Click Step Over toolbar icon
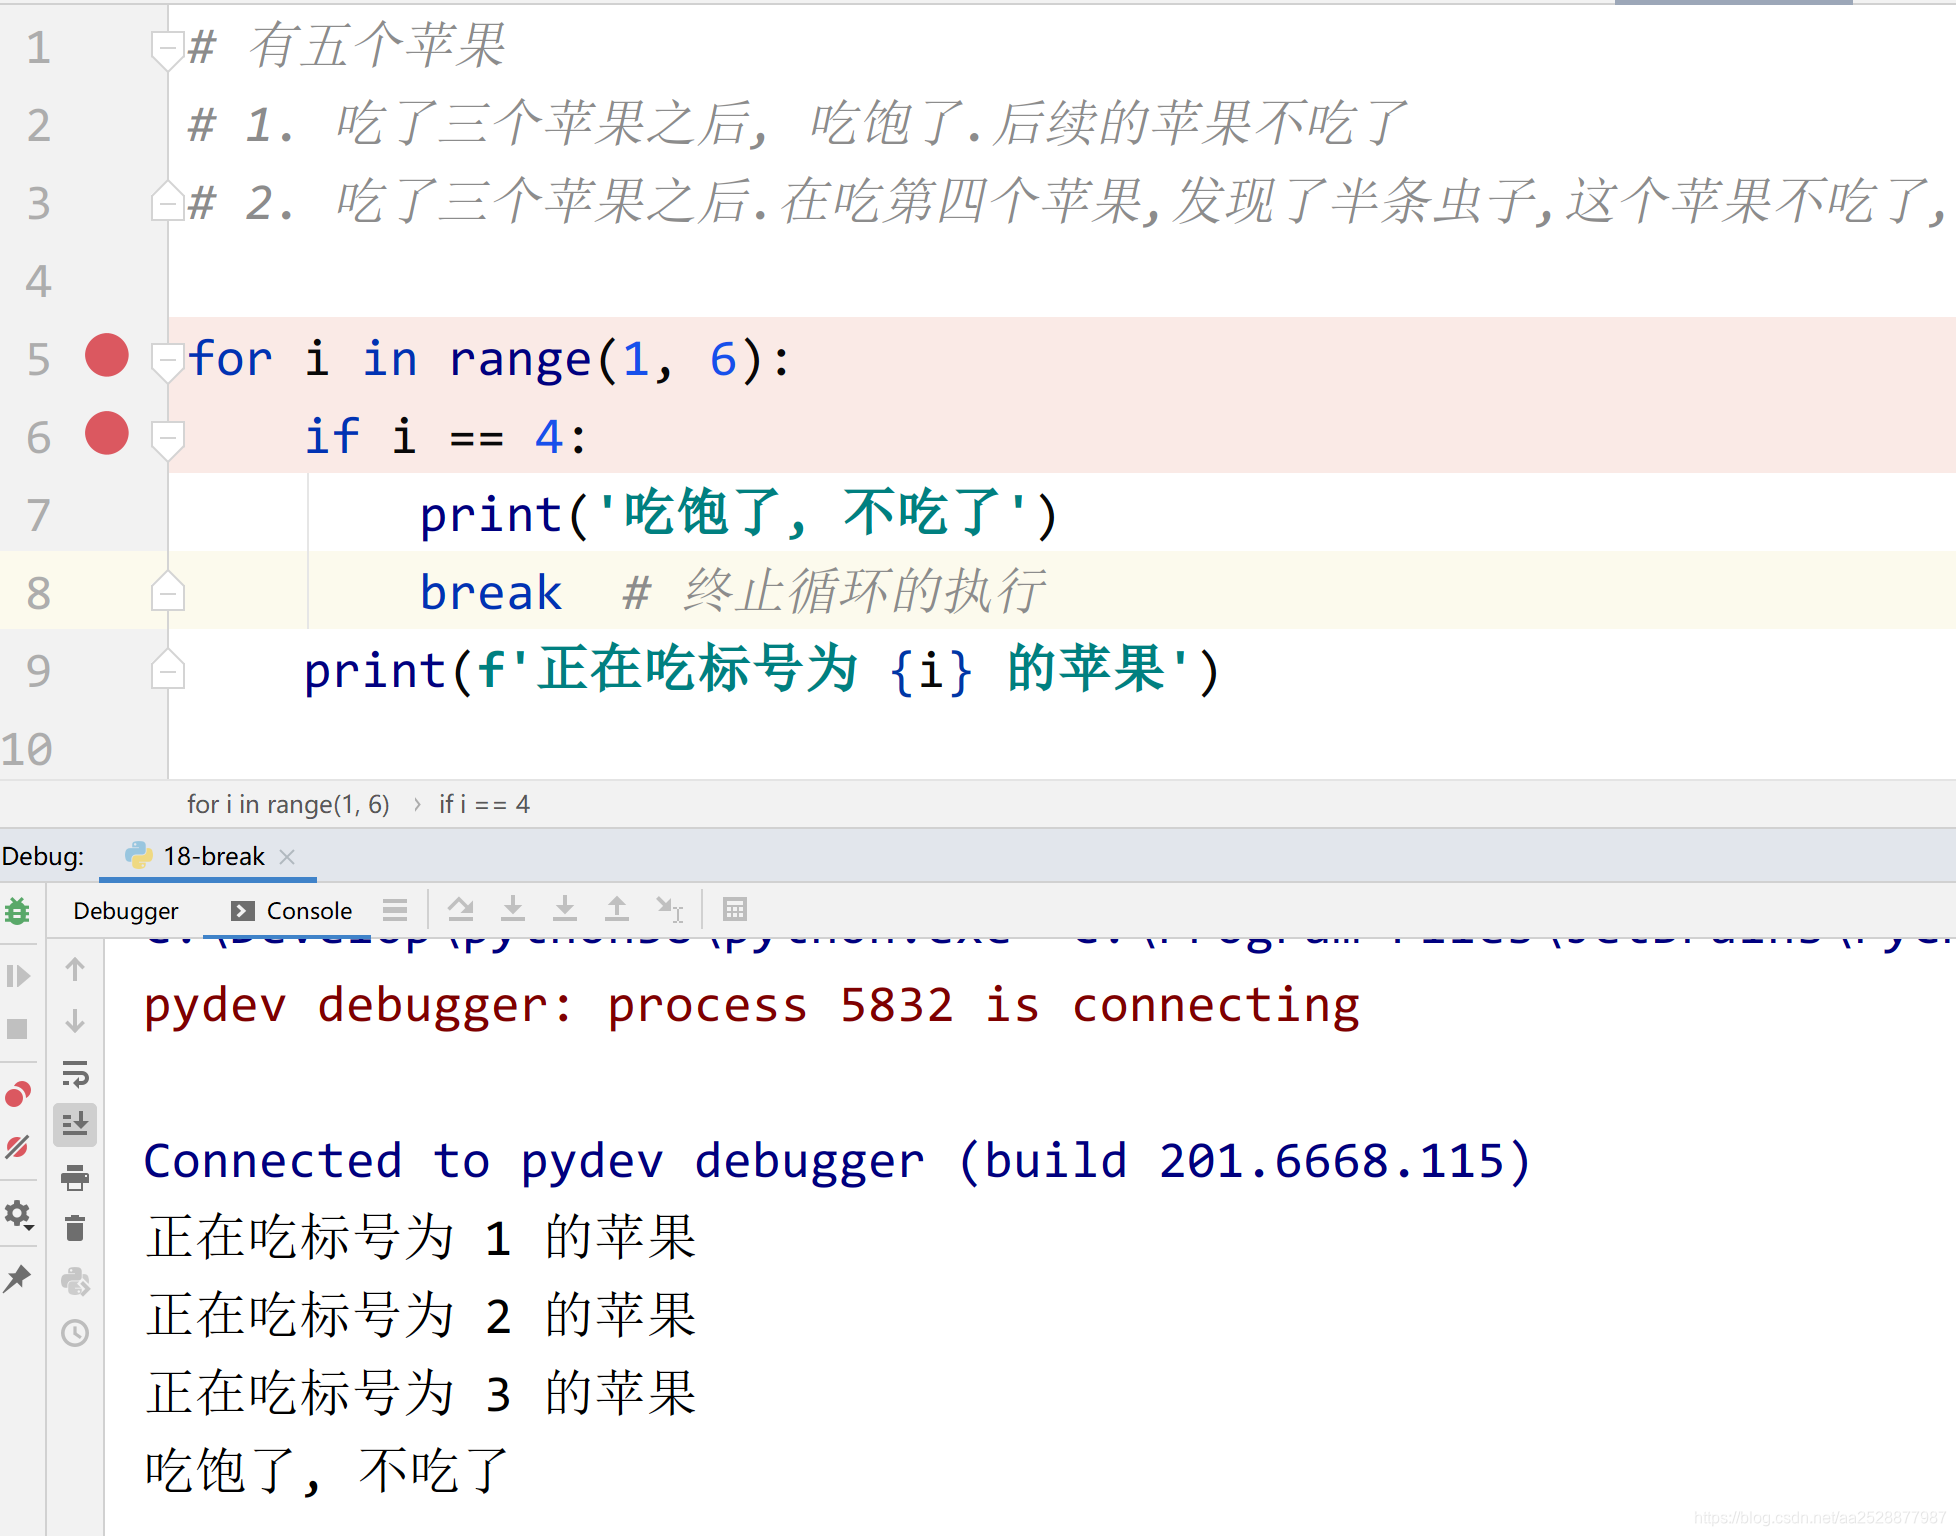The height and width of the screenshot is (1536, 1956). [461, 910]
